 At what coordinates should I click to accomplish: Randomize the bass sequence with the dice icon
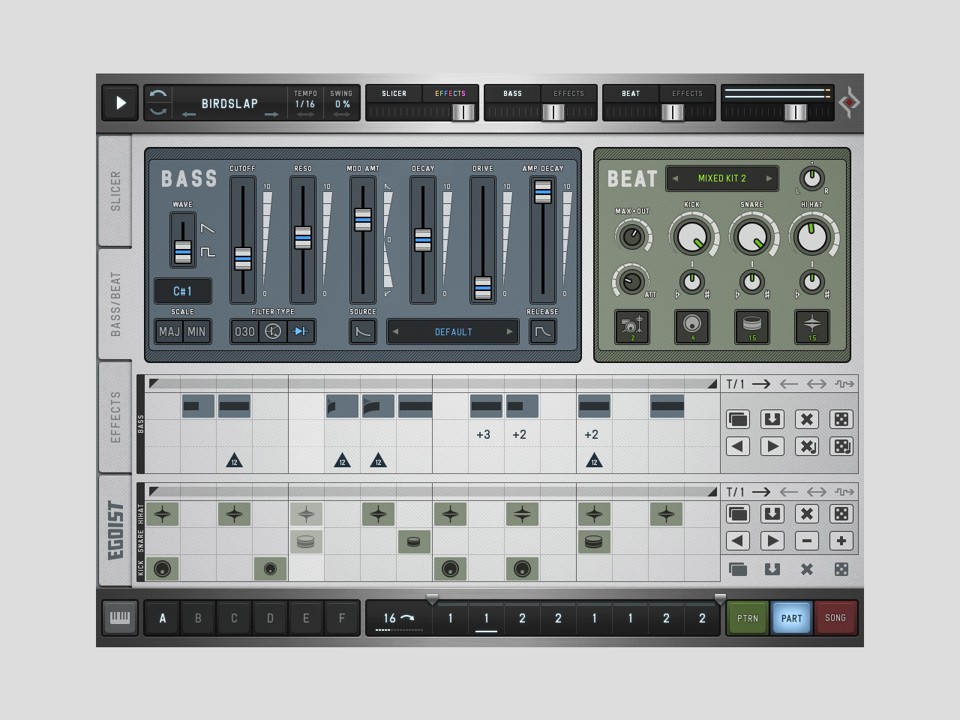coord(841,419)
